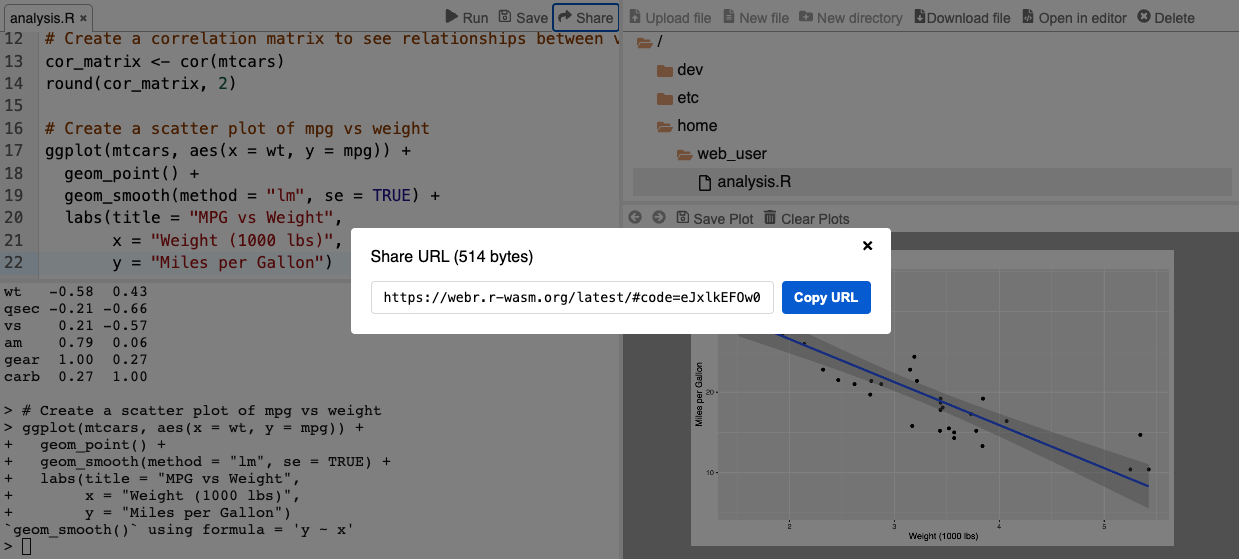Run the R script
The image size is (1239, 559).
click(467, 17)
